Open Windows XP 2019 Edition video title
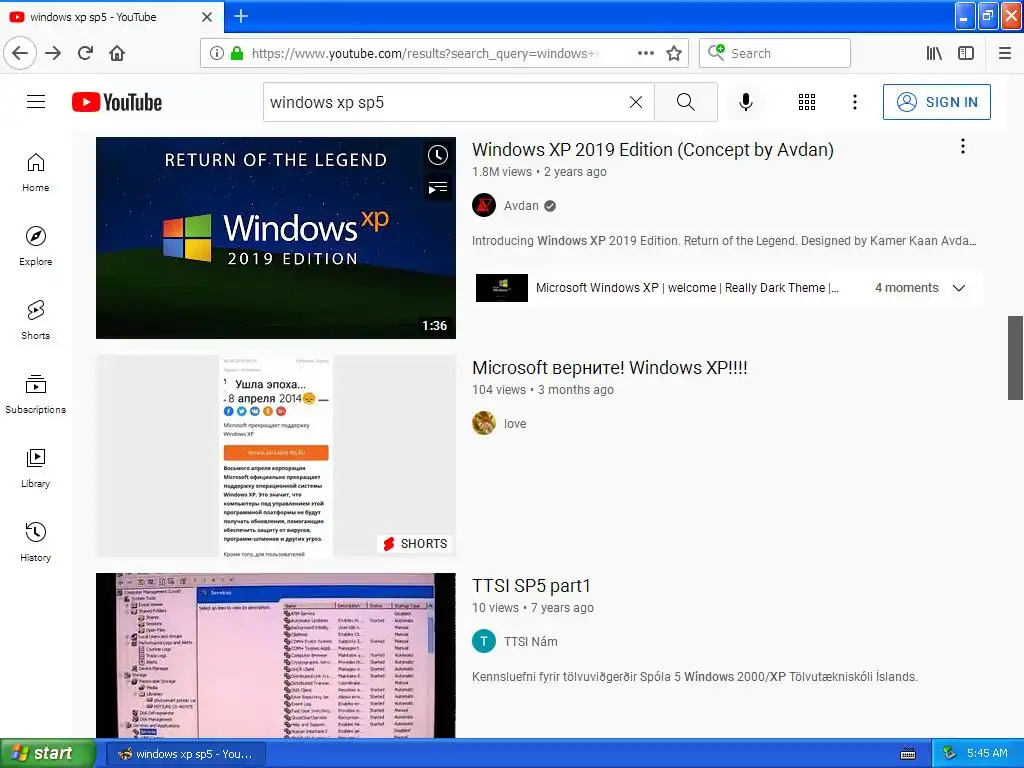The image size is (1024, 768). (652, 150)
